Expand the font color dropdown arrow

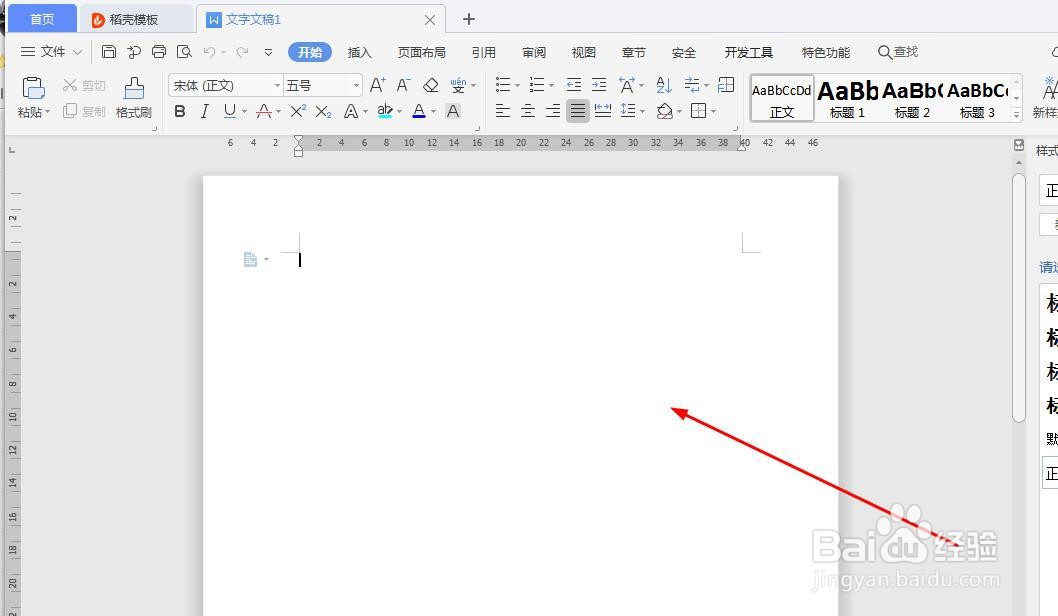click(433, 111)
